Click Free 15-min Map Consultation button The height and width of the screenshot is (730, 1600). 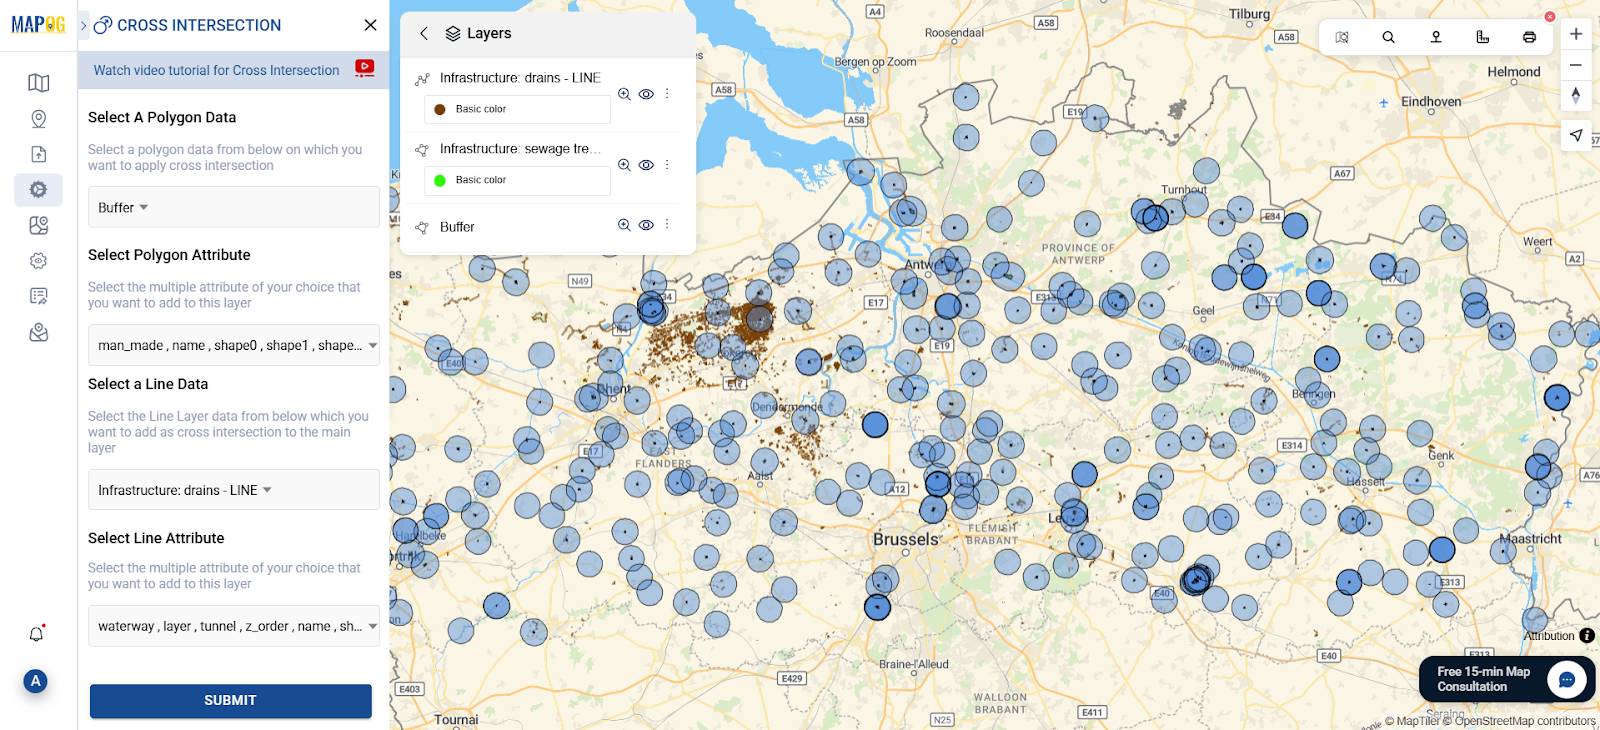[x=1507, y=679]
